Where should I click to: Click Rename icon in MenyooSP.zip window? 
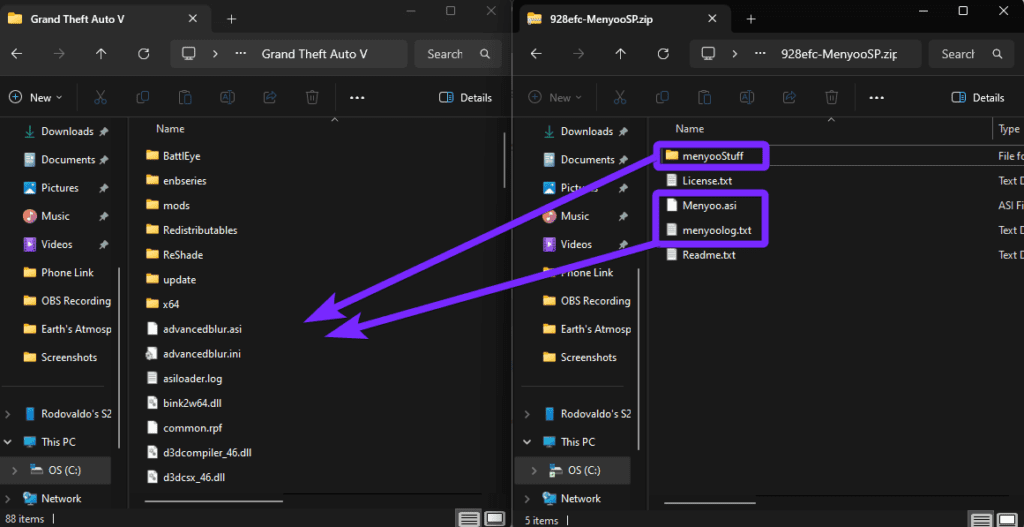pos(746,97)
